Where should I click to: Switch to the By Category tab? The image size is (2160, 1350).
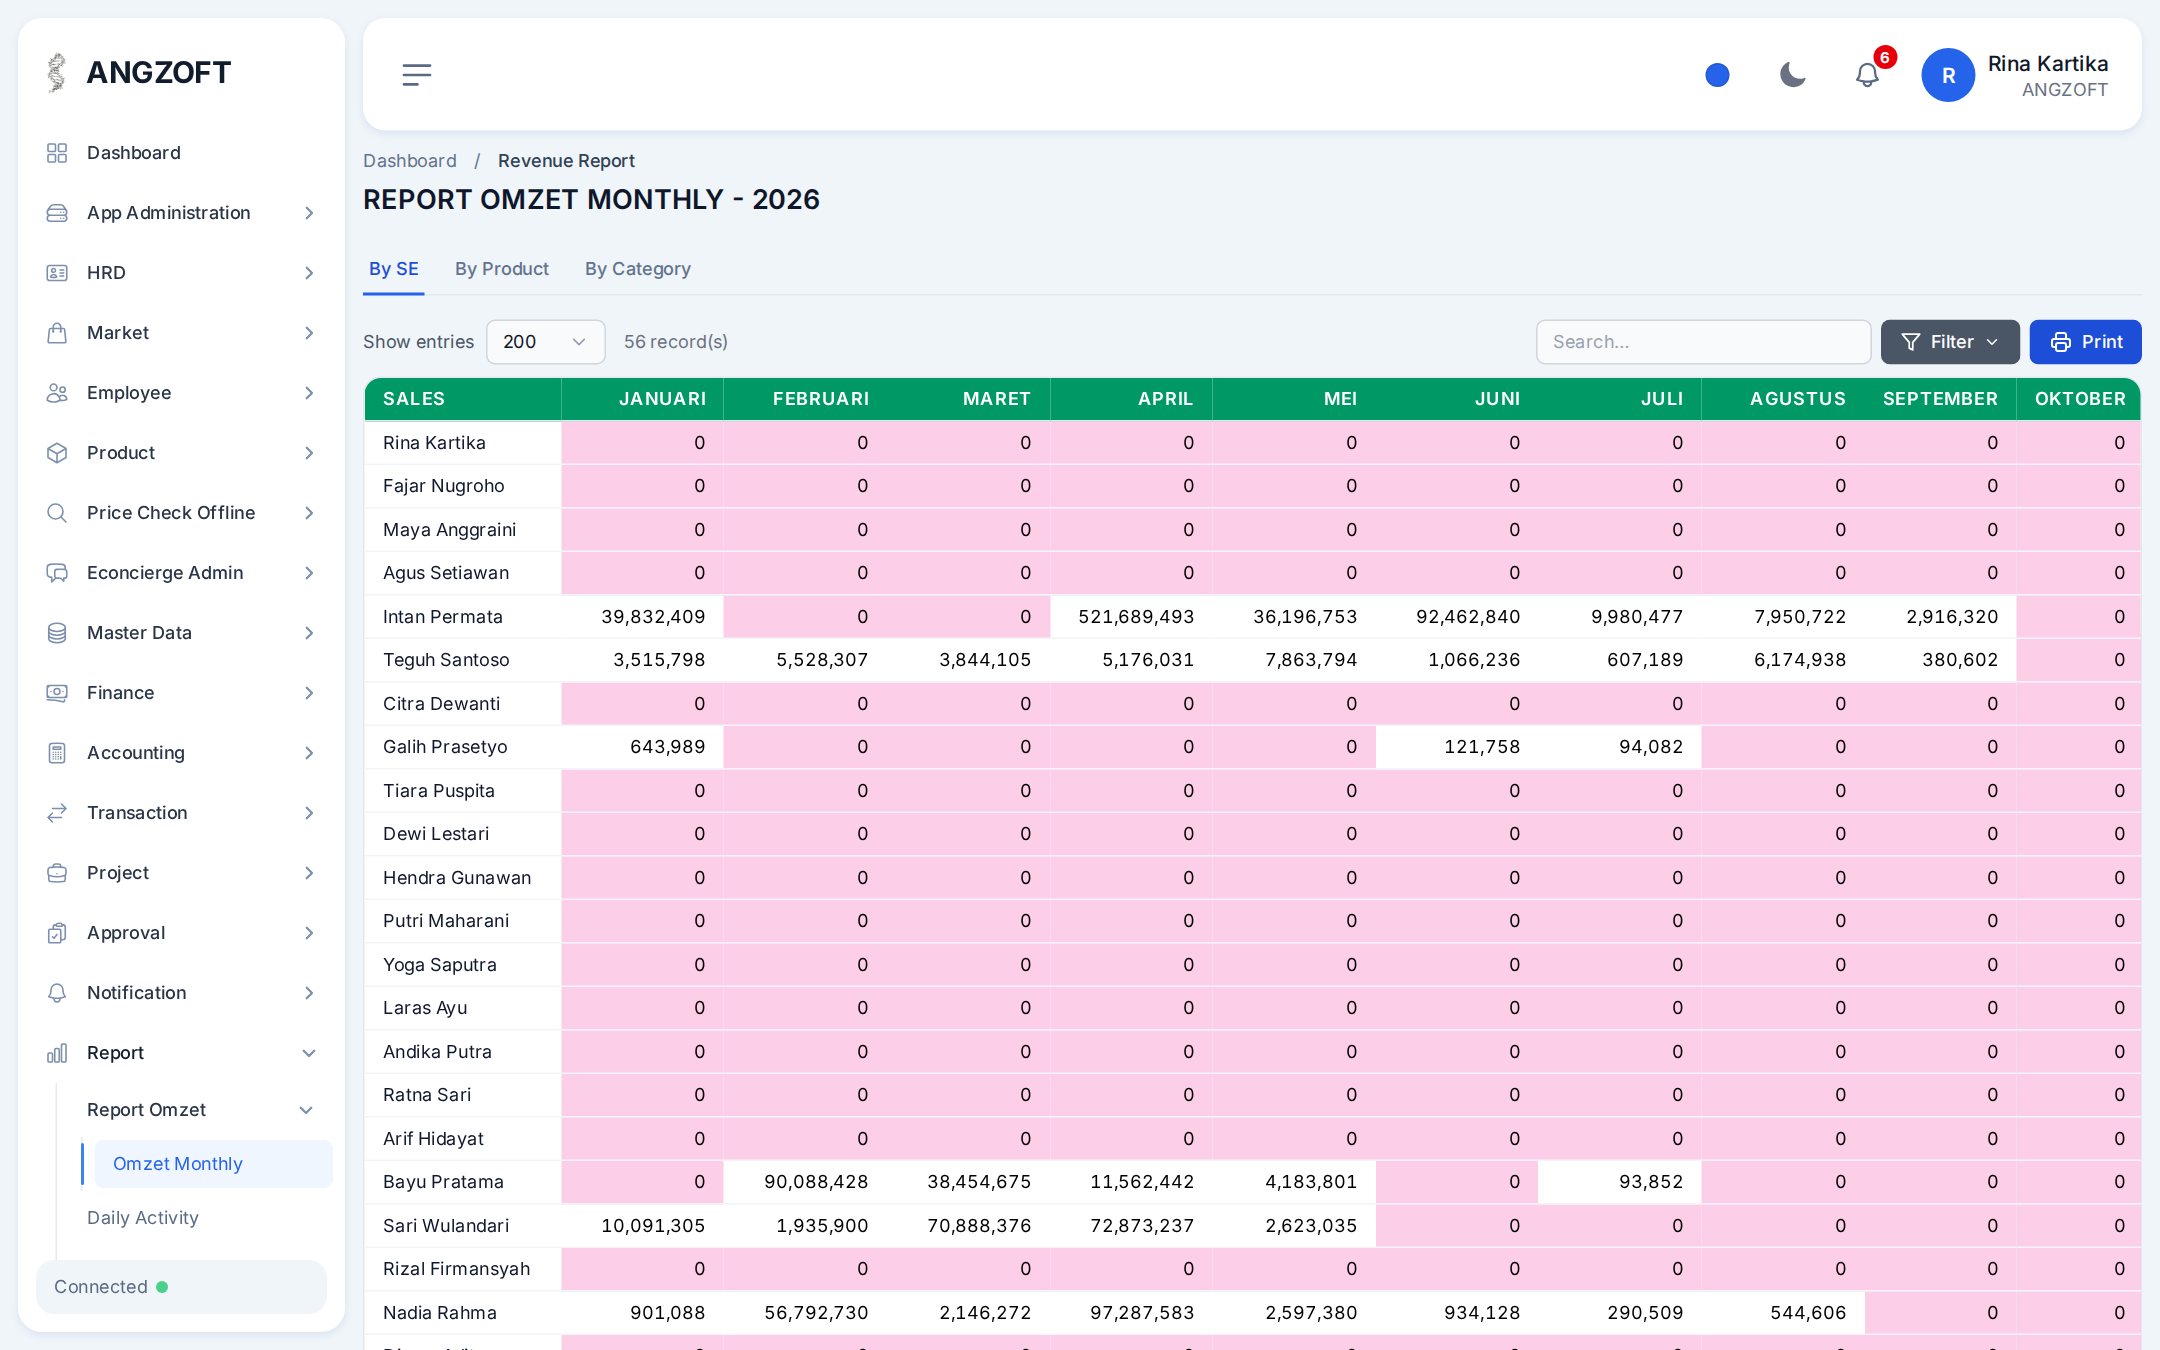tap(638, 269)
